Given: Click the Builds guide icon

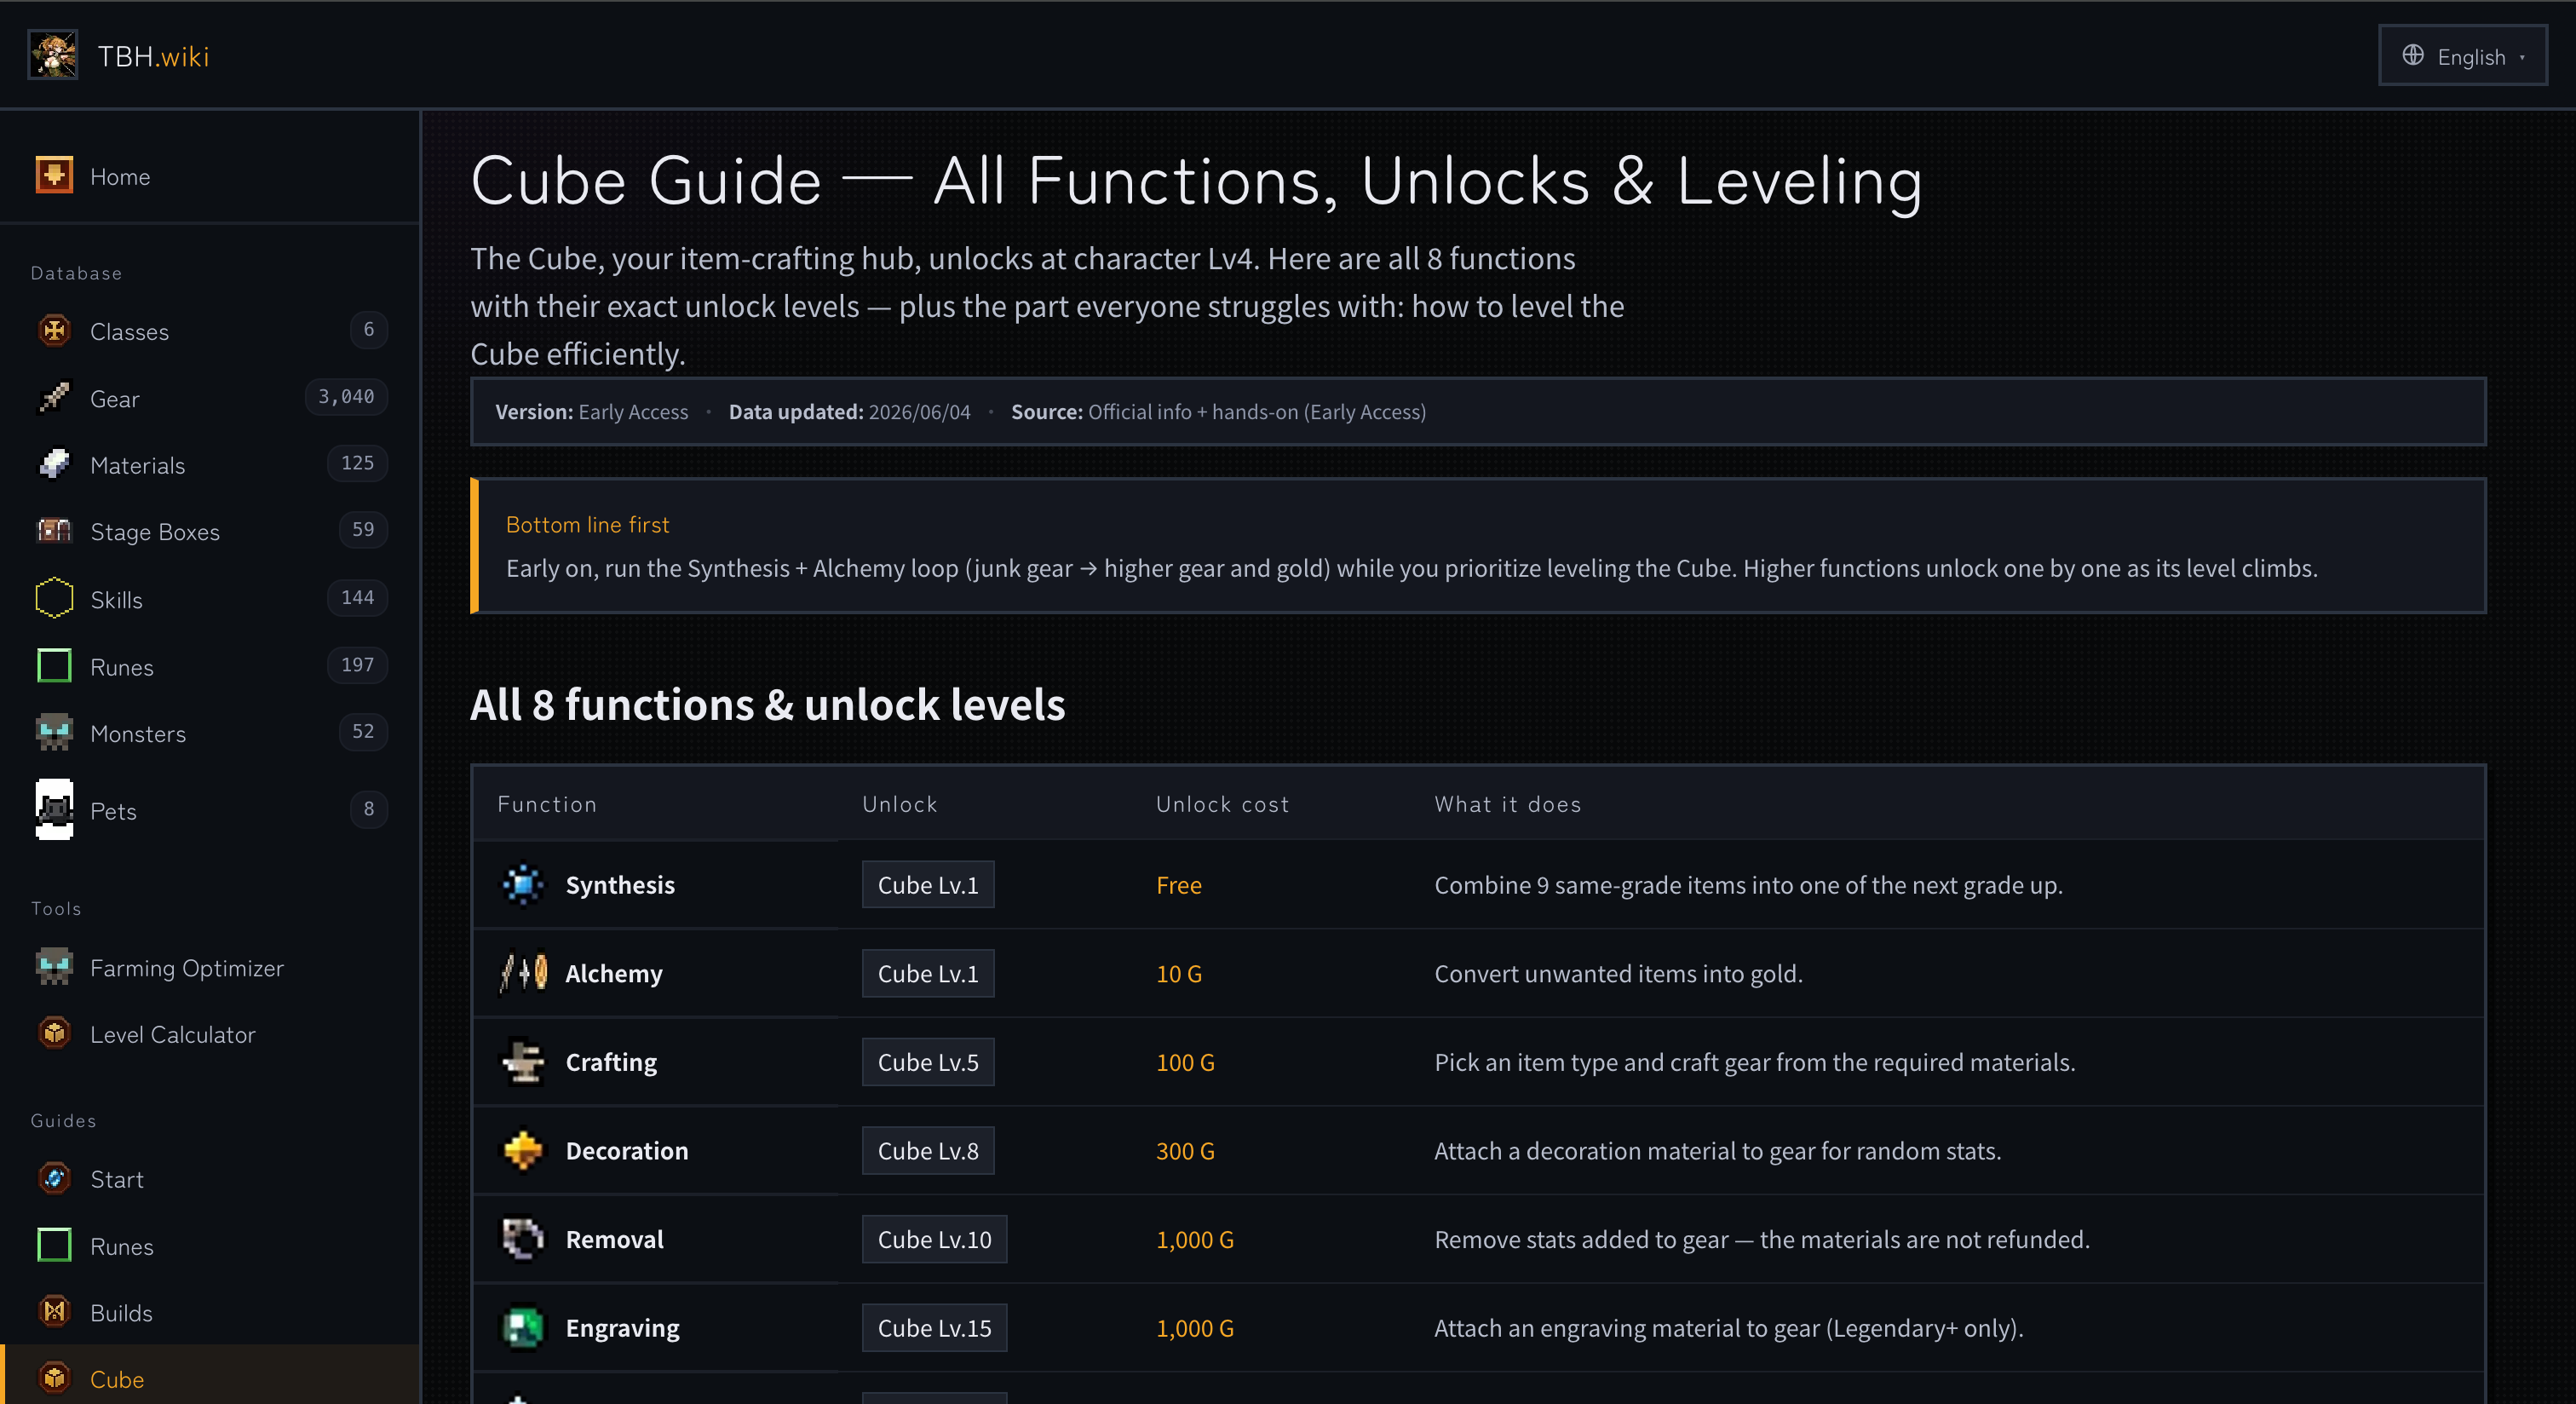Looking at the screenshot, I should click(x=54, y=1311).
